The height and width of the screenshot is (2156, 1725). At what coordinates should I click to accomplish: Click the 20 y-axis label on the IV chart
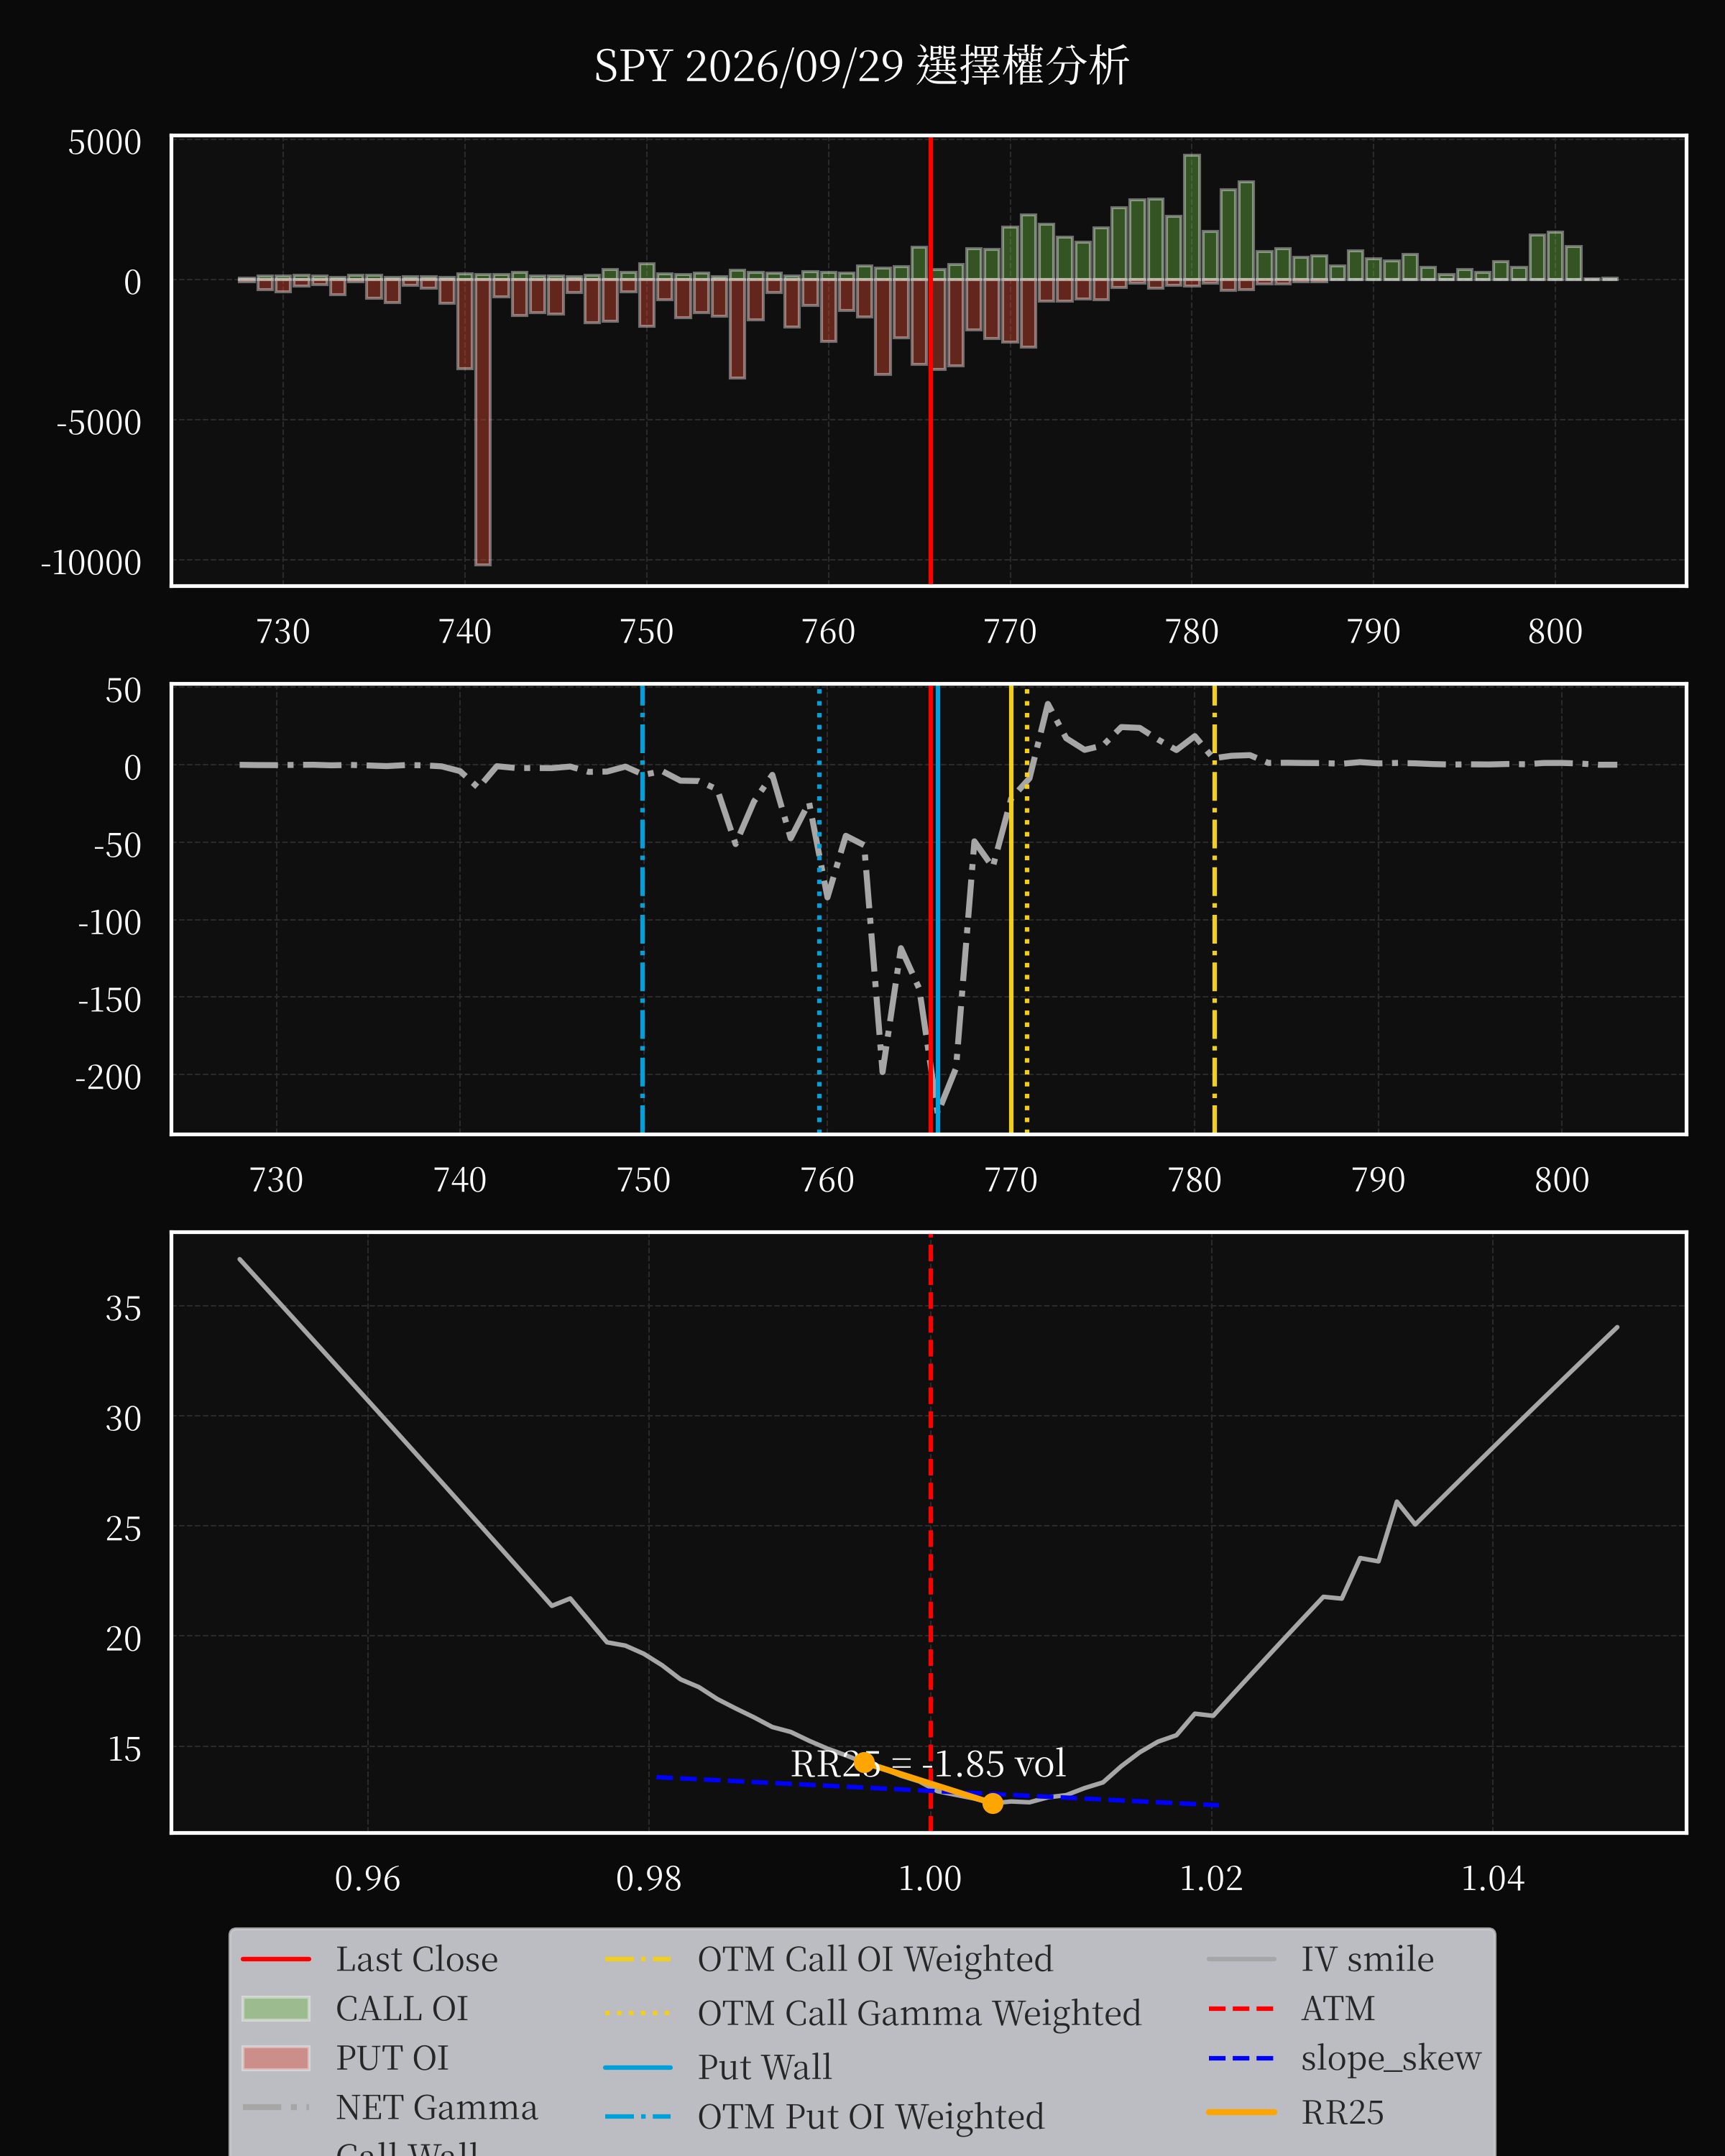(124, 1638)
